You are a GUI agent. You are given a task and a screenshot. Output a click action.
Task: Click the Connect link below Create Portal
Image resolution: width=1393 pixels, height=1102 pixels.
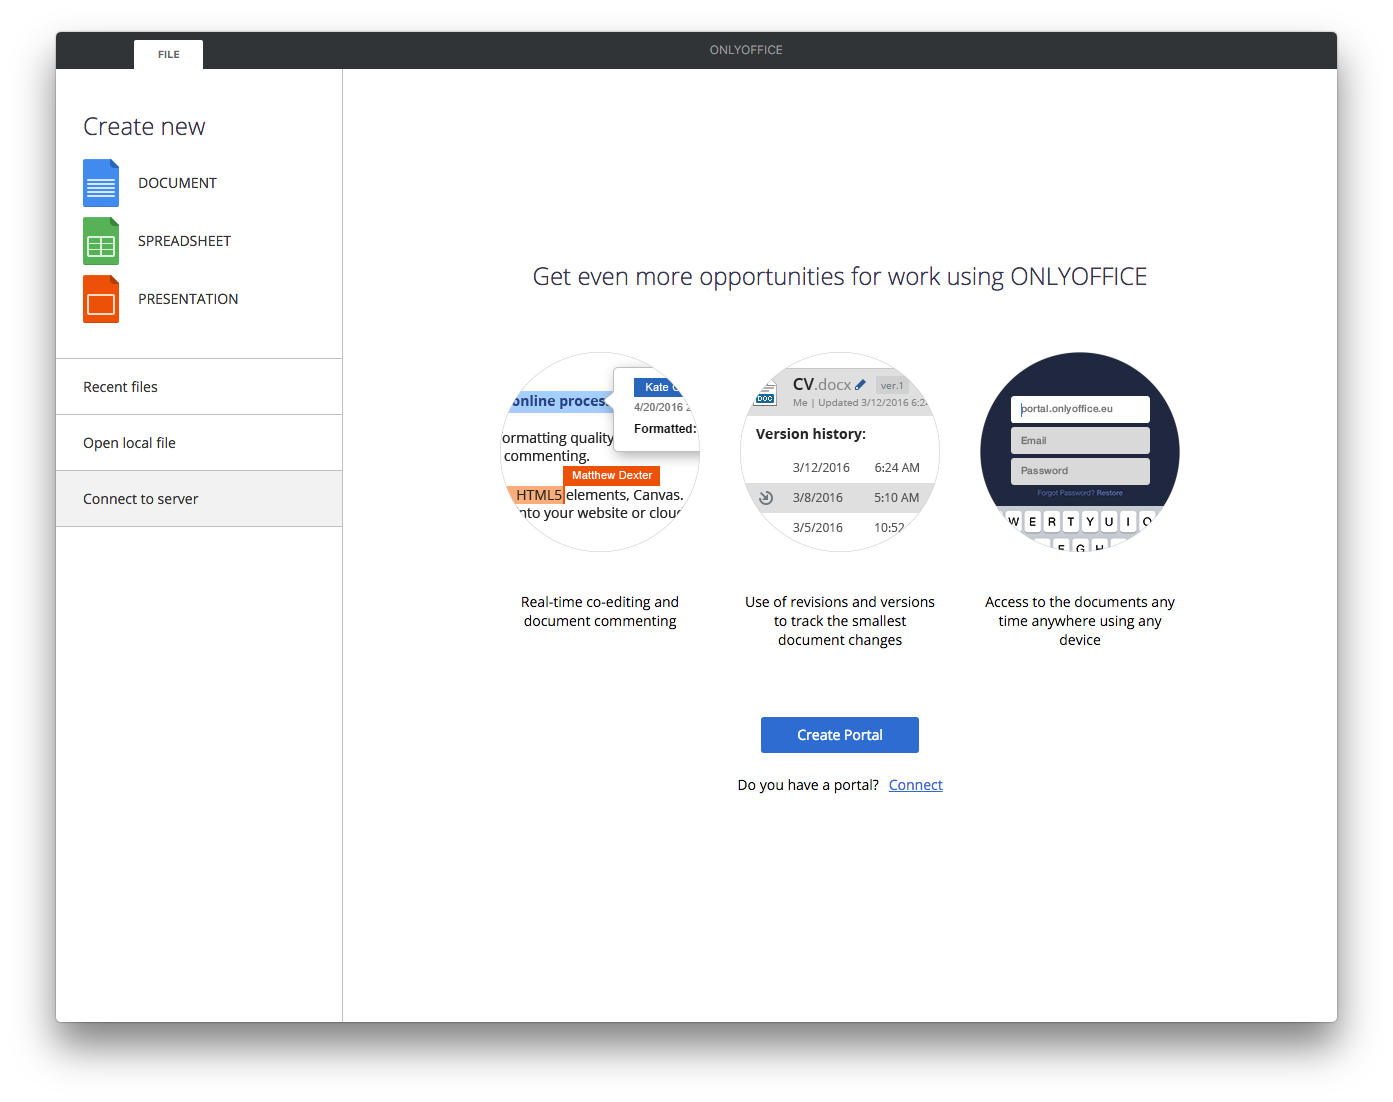pos(915,784)
